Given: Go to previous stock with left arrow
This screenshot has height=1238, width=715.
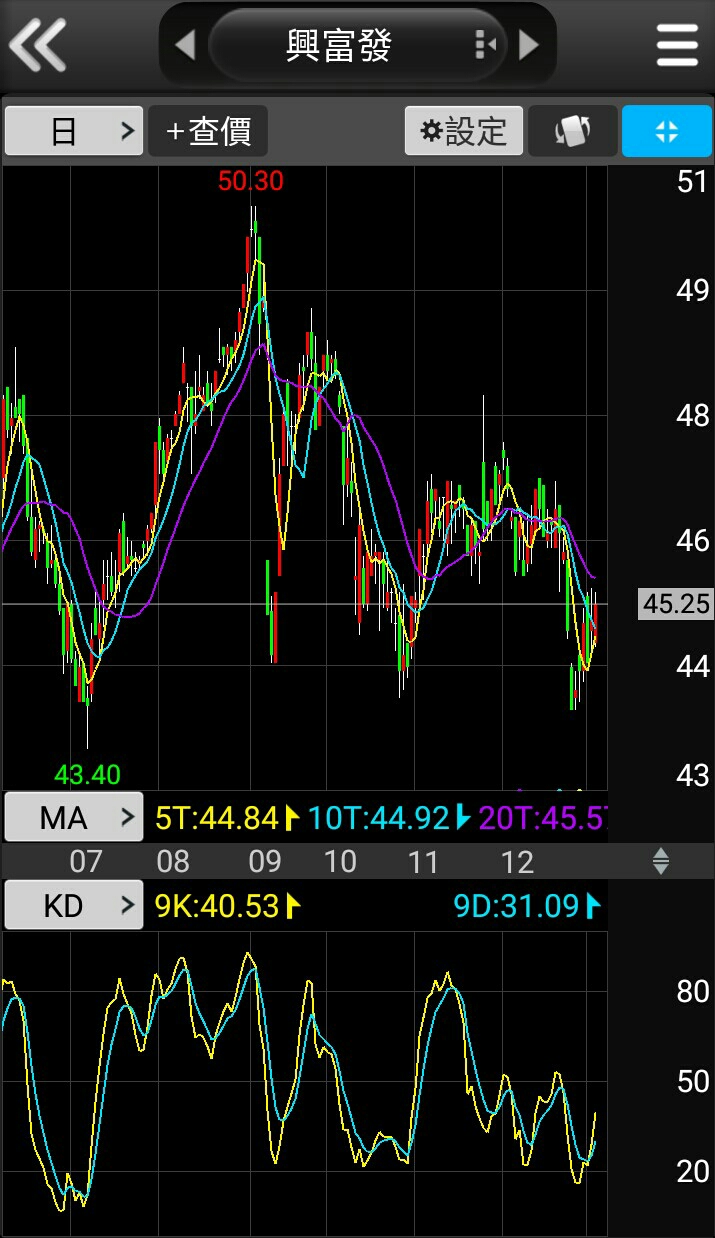Looking at the screenshot, I should (185, 44).
